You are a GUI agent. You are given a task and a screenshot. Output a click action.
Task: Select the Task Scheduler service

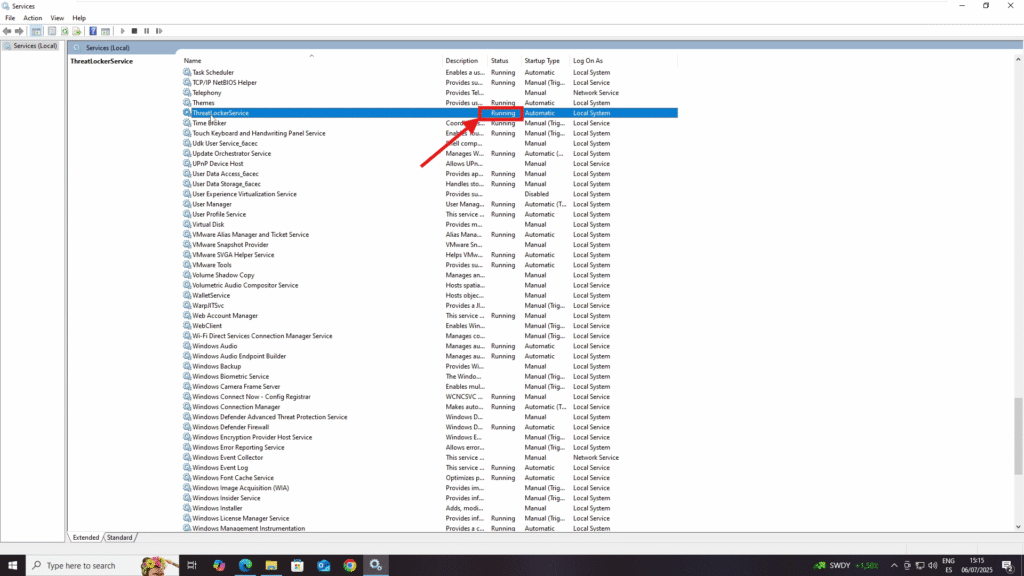213,72
